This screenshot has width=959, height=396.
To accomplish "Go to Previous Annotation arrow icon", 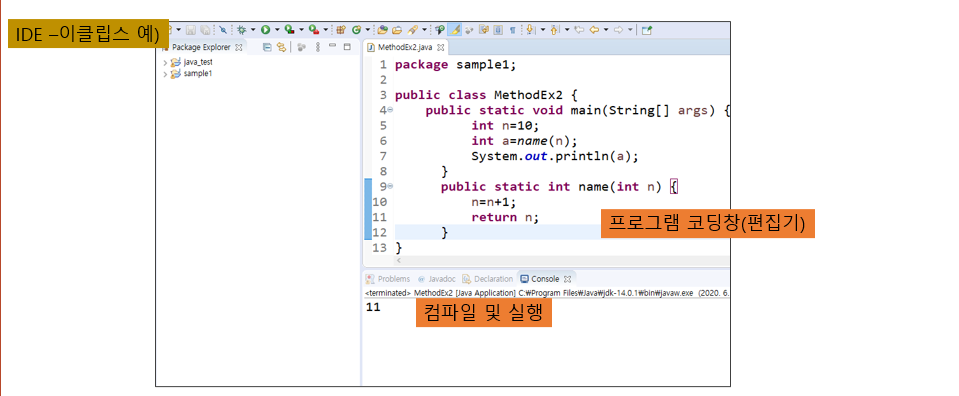I will 554,29.
